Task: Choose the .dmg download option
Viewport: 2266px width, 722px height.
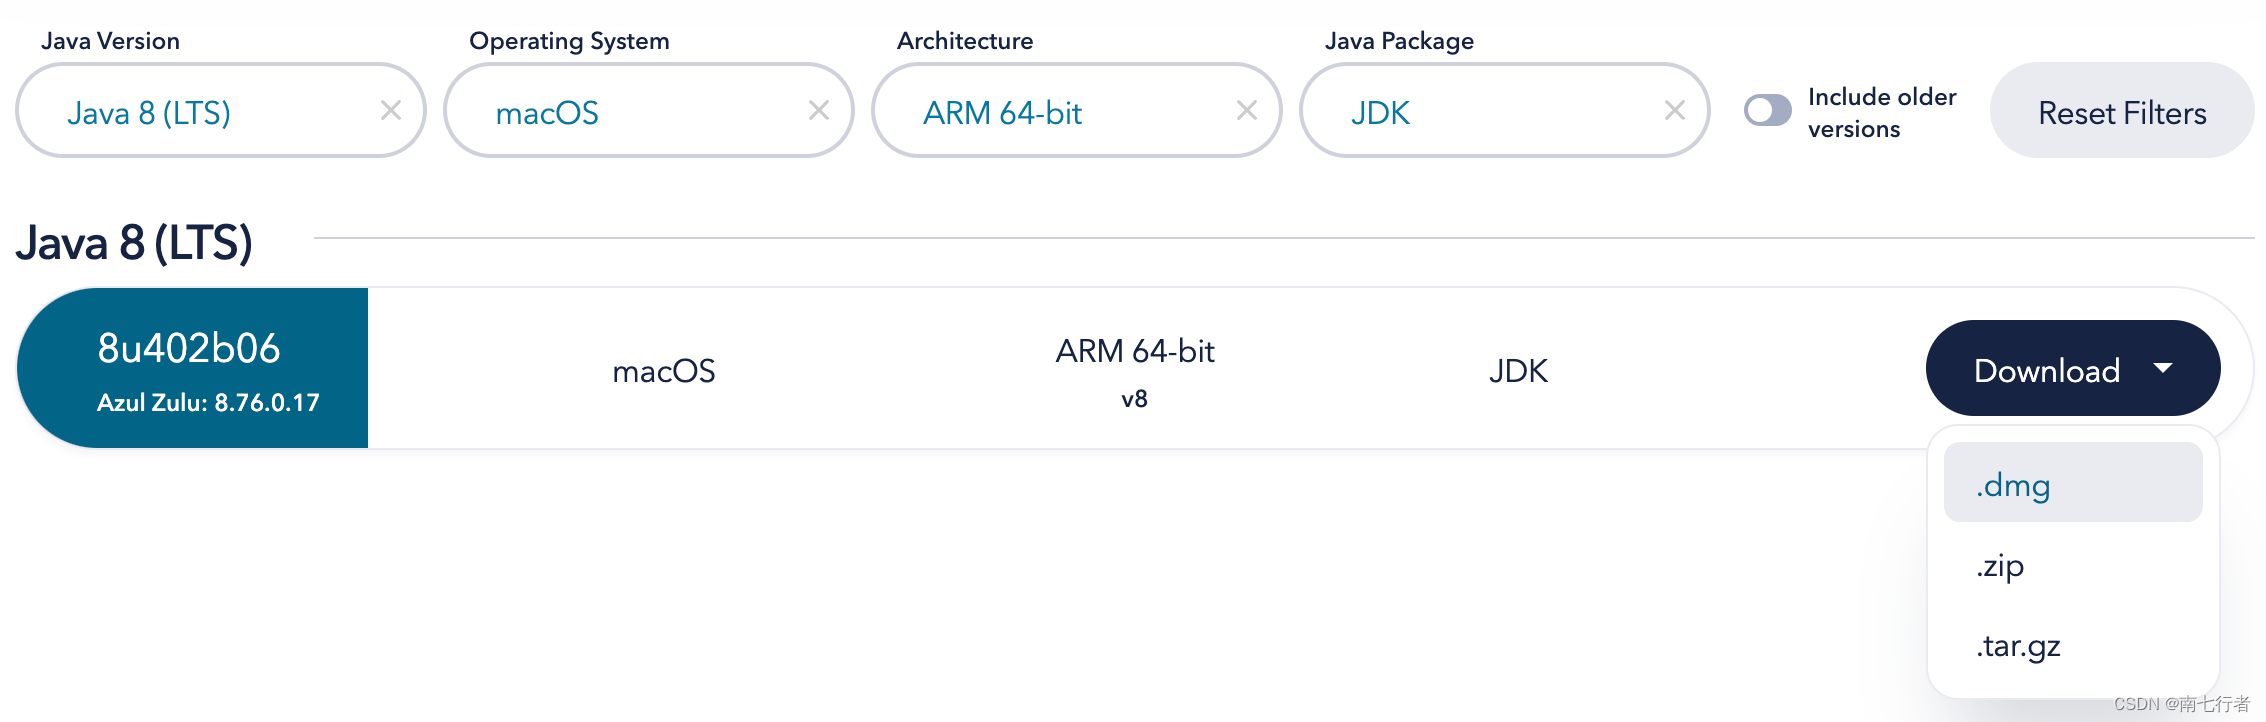Action: 2073,482
